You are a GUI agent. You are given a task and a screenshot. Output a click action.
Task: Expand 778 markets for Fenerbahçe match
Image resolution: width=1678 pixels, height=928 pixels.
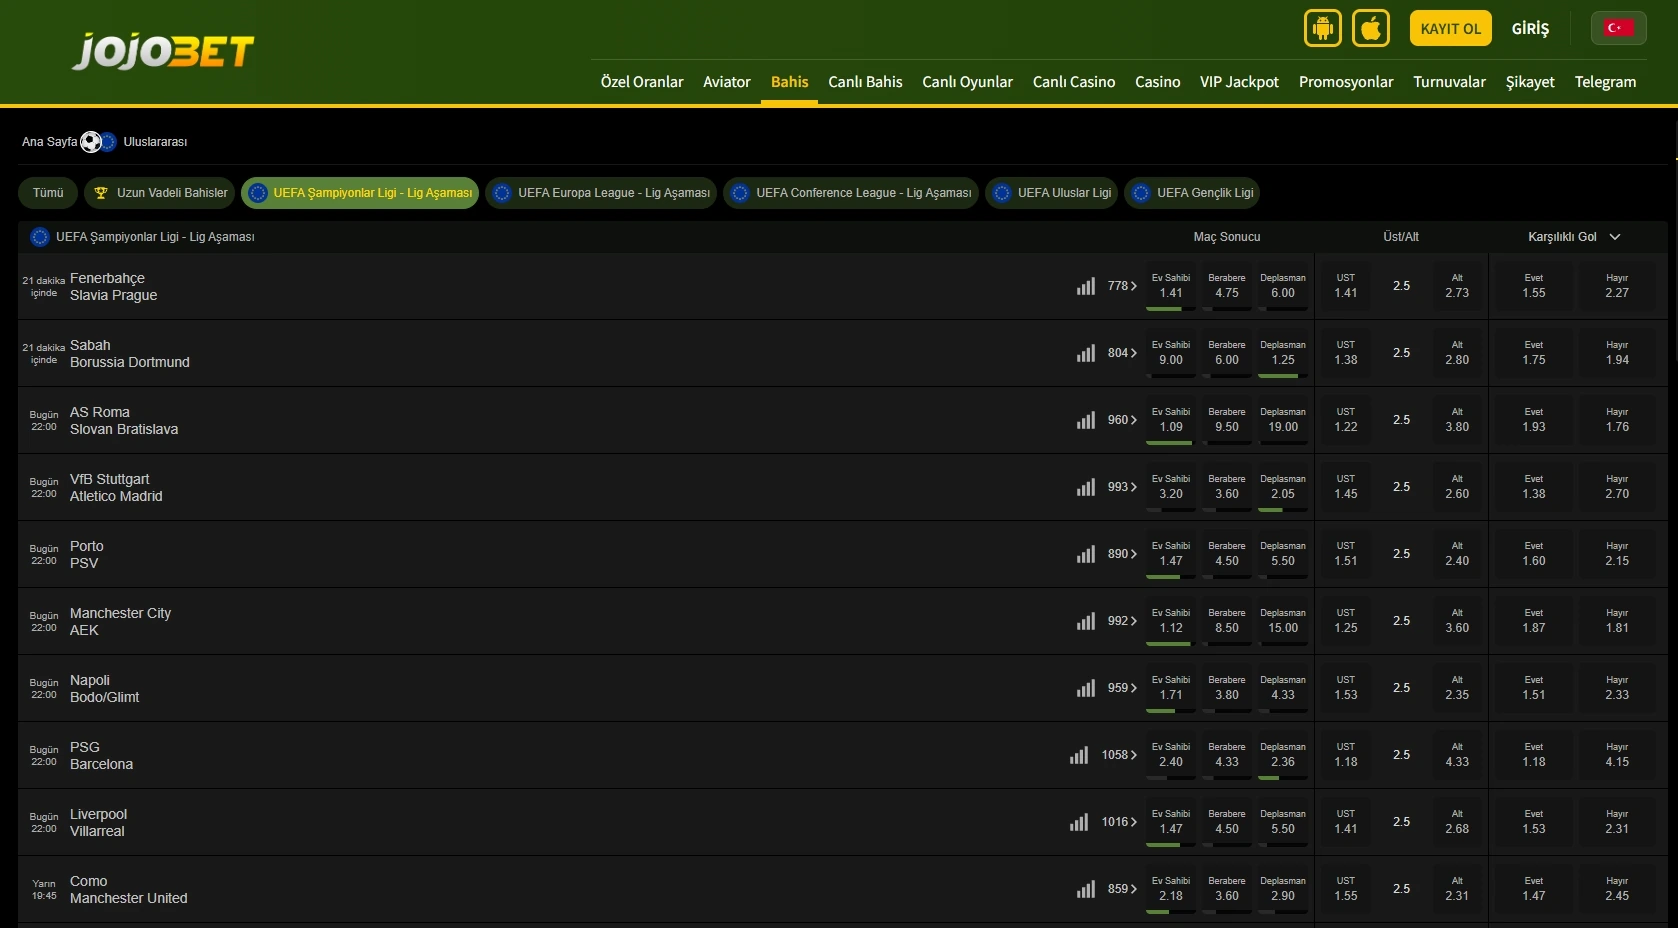point(1122,286)
